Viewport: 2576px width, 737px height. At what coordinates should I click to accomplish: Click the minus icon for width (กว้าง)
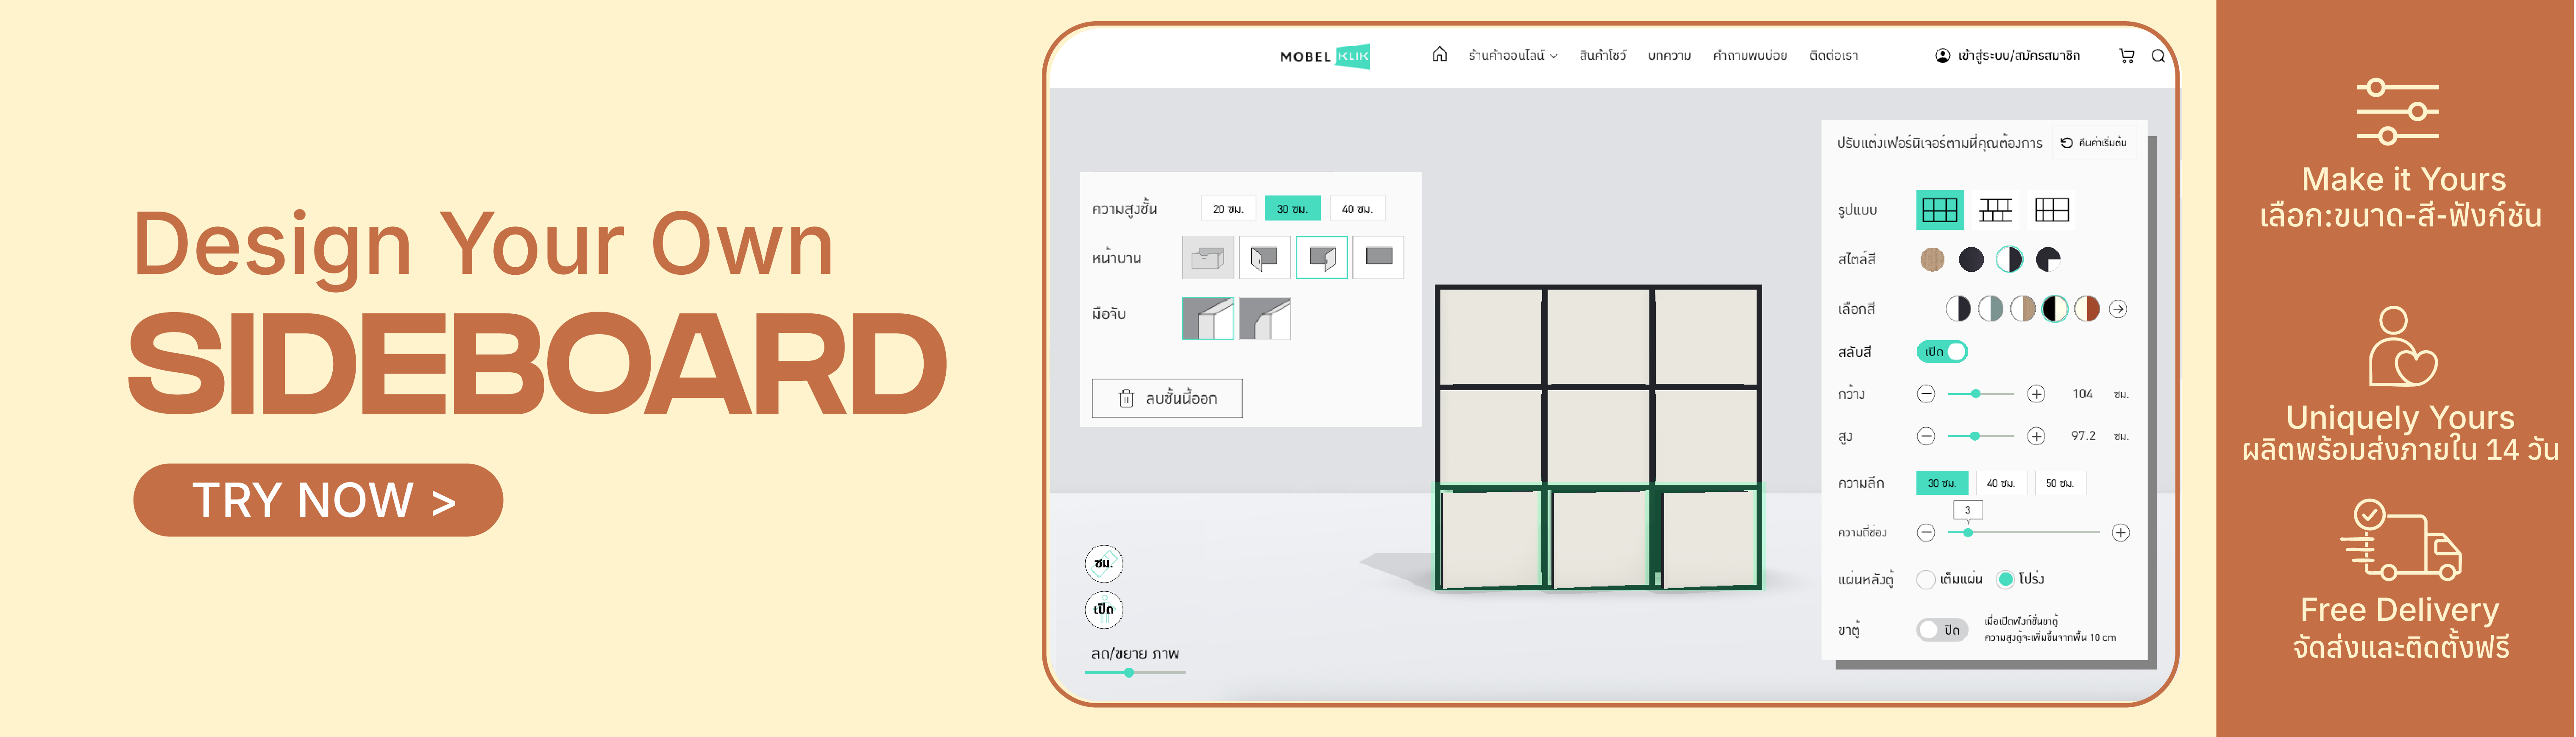point(1926,394)
